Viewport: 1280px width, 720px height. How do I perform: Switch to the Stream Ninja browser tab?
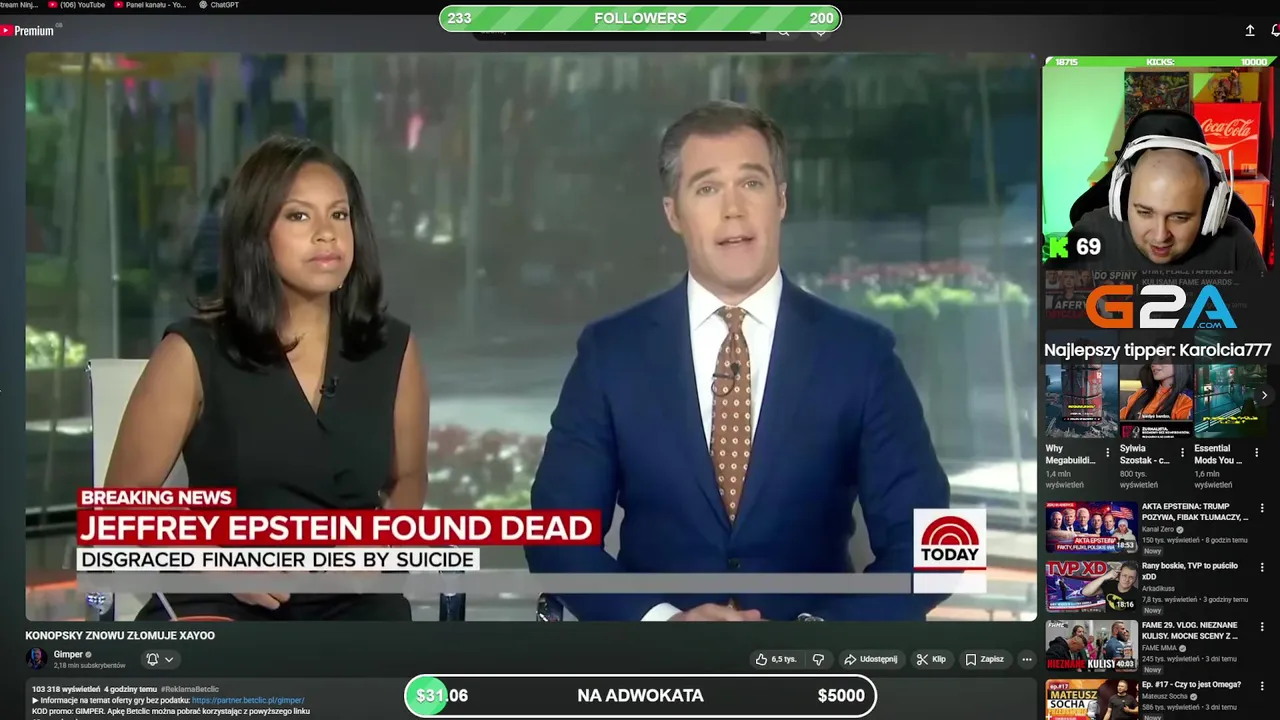[18, 5]
